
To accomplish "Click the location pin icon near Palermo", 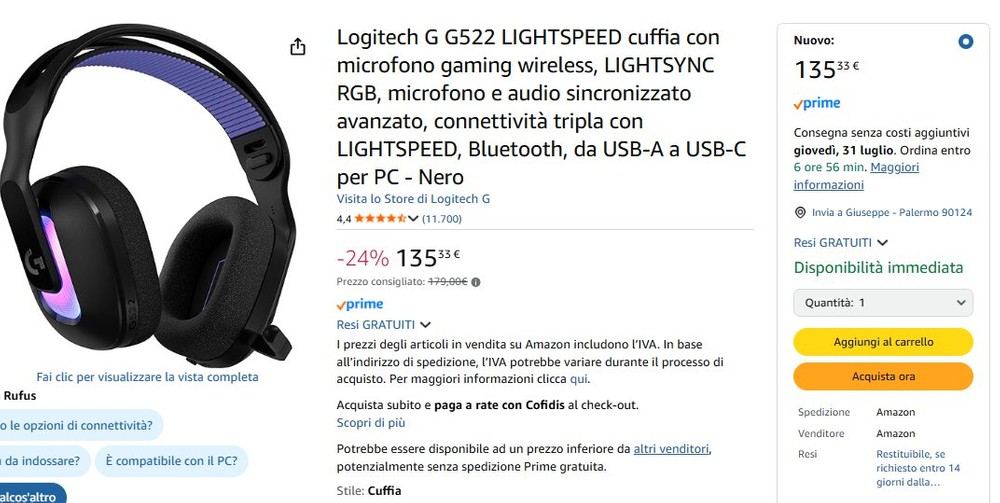I will point(800,212).
